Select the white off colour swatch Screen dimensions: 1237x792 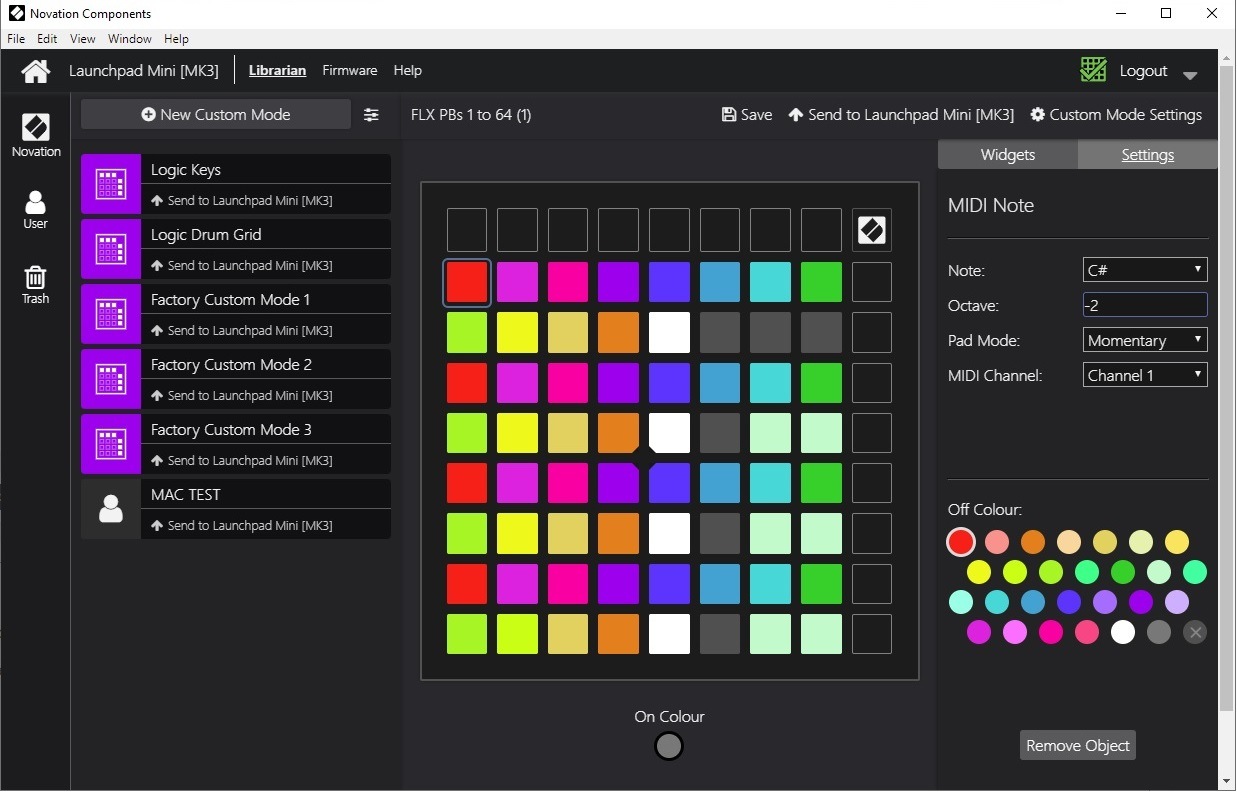coord(1123,632)
